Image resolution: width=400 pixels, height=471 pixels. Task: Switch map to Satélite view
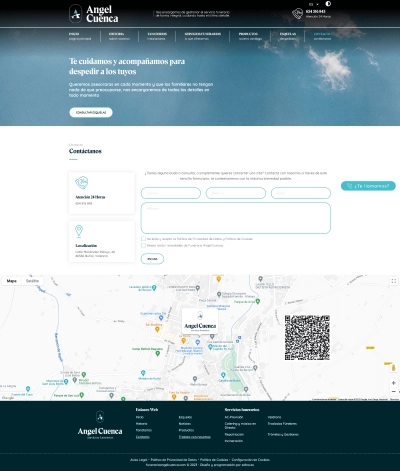point(32,281)
